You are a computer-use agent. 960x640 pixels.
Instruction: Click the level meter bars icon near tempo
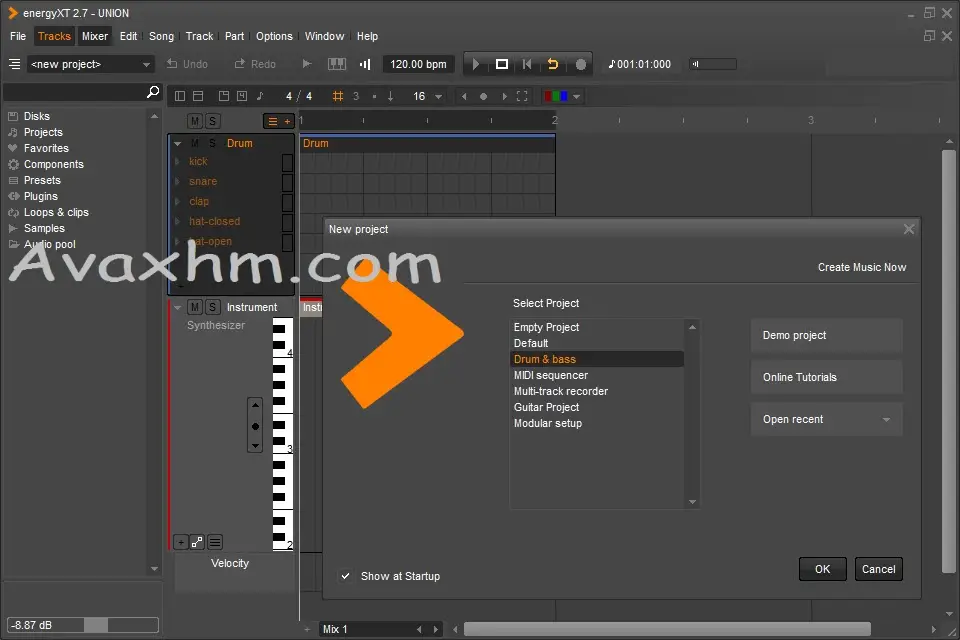click(x=365, y=64)
